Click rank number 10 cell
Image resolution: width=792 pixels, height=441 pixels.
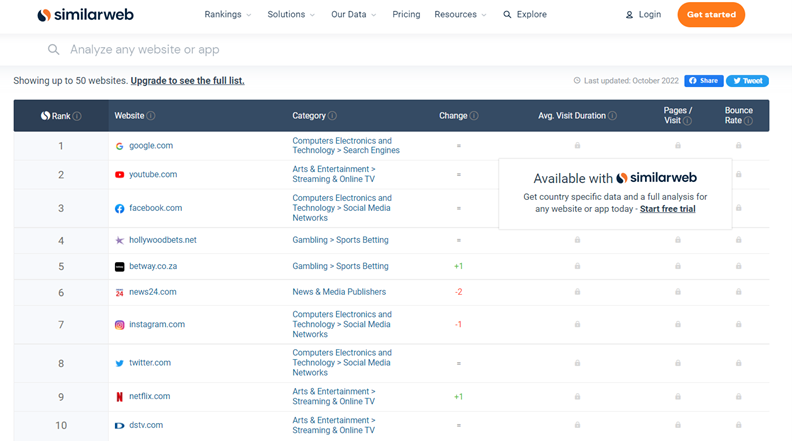tap(61, 425)
